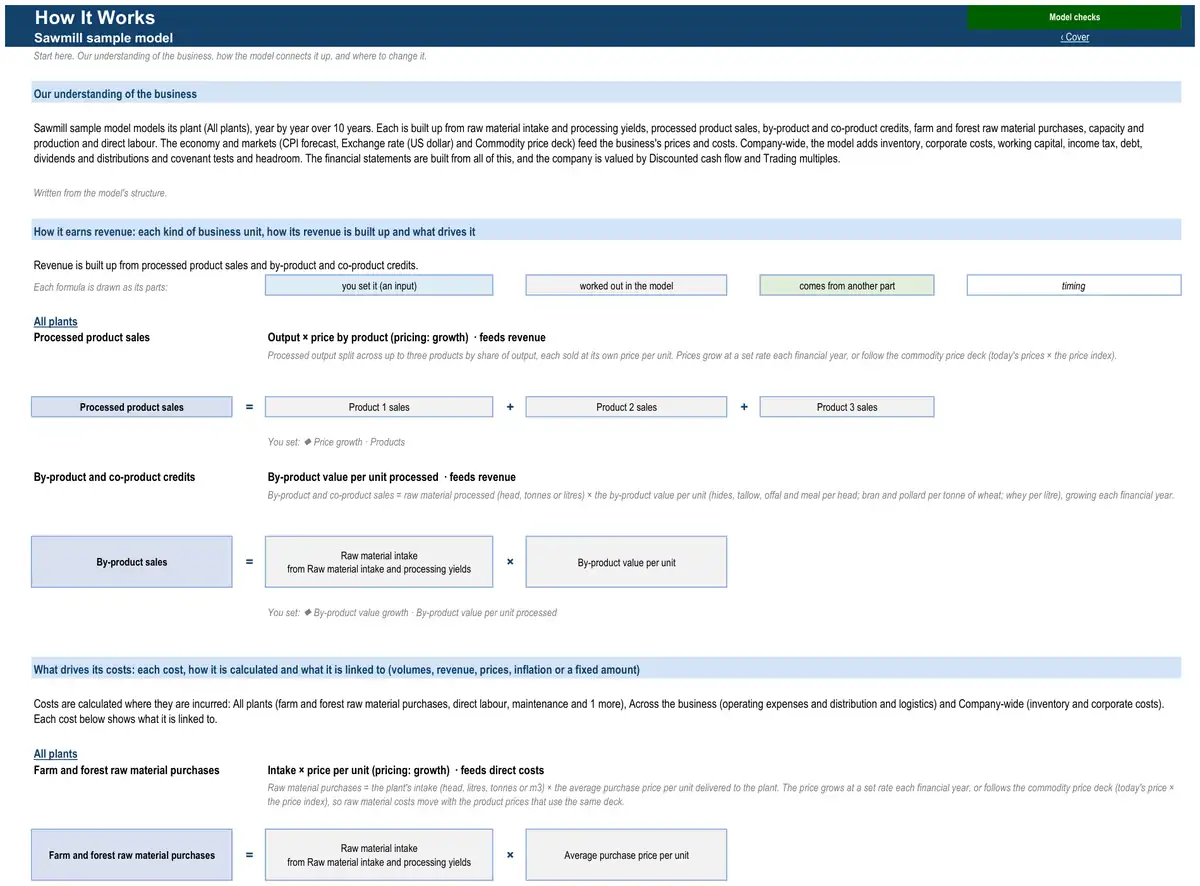Select the 'worked out in the model' legend box
Image resolution: width=1200 pixels, height=886 pixels.
point(626,286)
